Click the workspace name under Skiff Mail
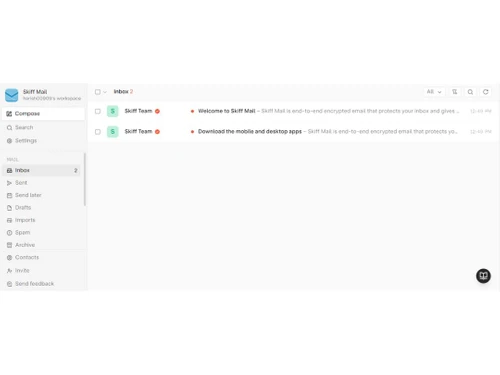500x375 pixels. [52, 98]
